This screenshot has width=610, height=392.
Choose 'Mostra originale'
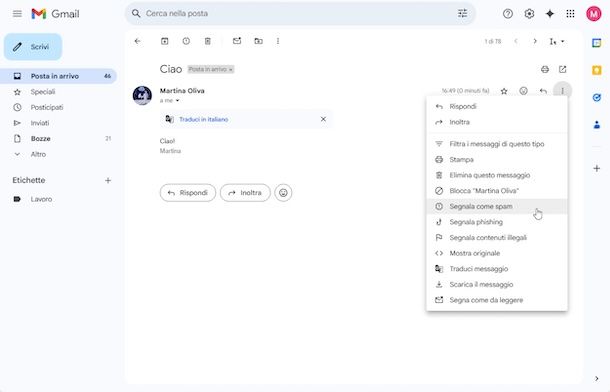click(x=497, y=253)
